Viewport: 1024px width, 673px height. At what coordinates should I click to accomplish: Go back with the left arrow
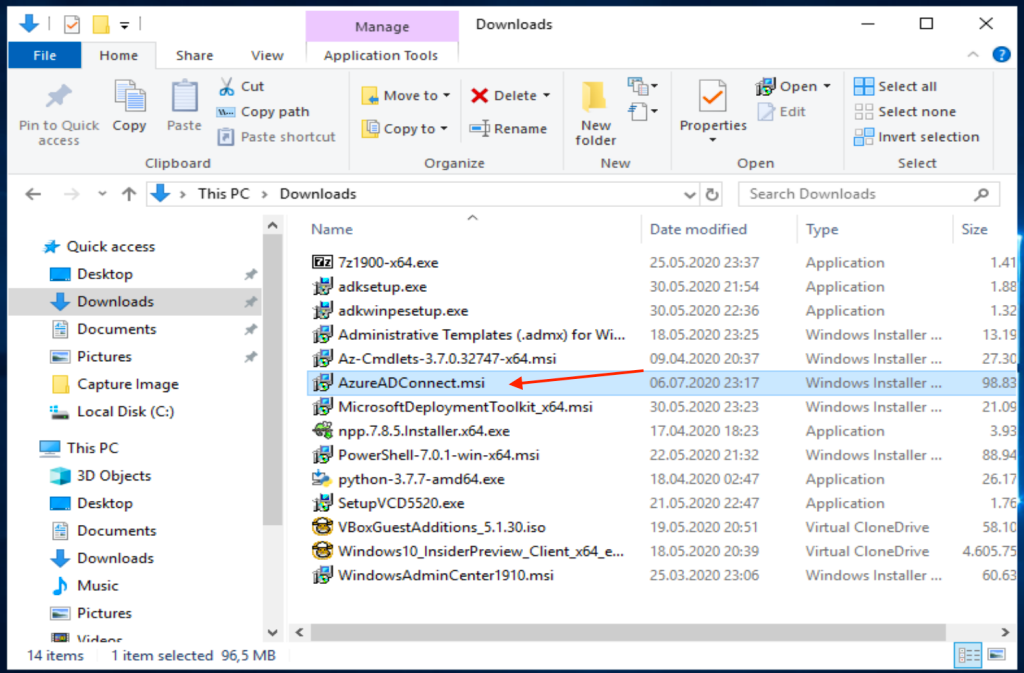pyautogui.click(x=33, y=195)
